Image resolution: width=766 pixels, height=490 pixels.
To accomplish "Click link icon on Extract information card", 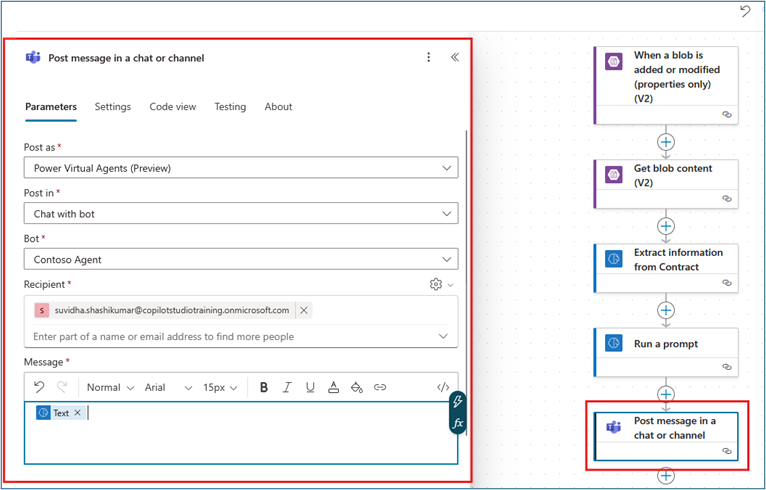I will tap(727, 282).
